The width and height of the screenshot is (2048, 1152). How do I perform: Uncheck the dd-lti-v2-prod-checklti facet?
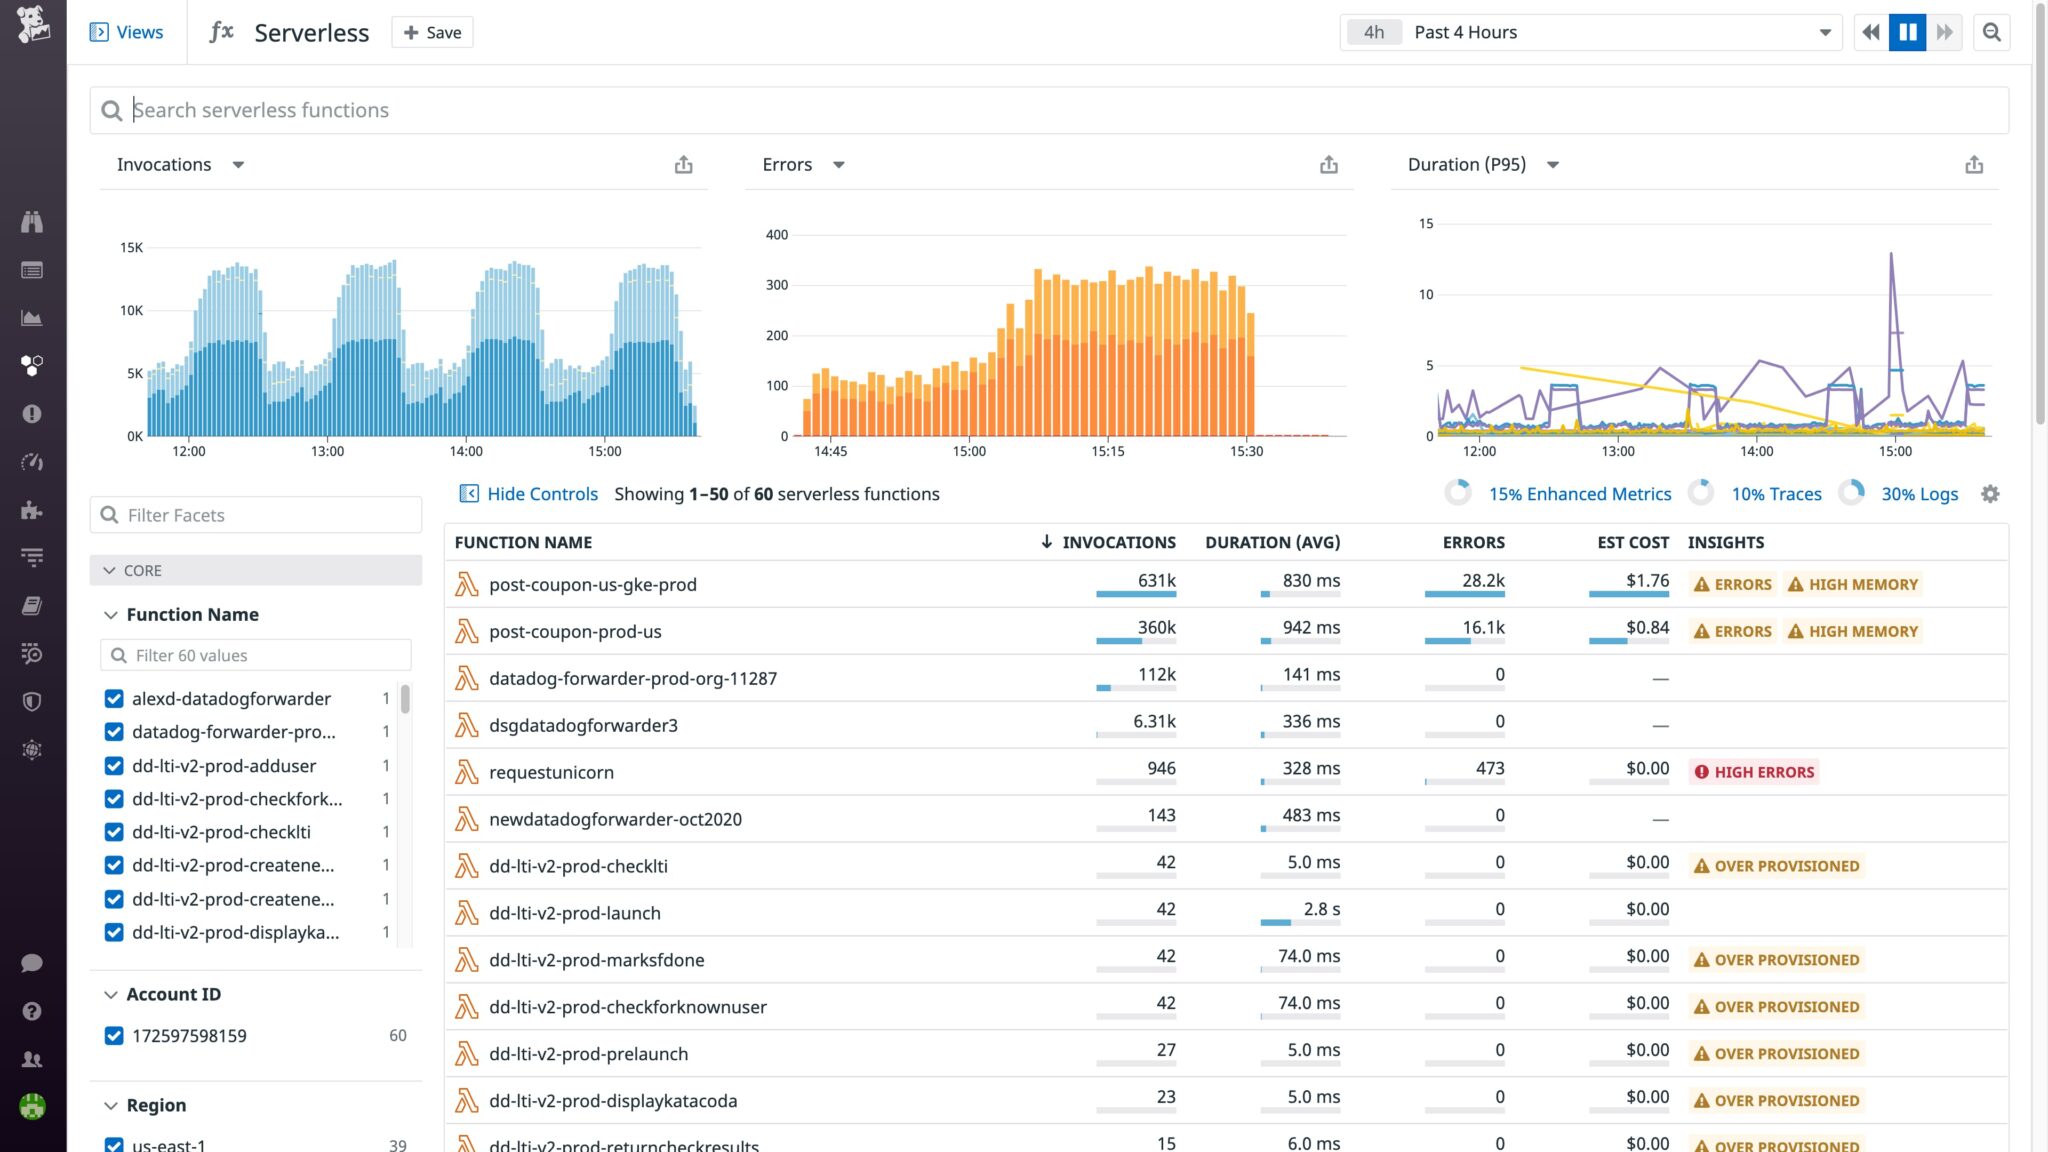point(114,832)
